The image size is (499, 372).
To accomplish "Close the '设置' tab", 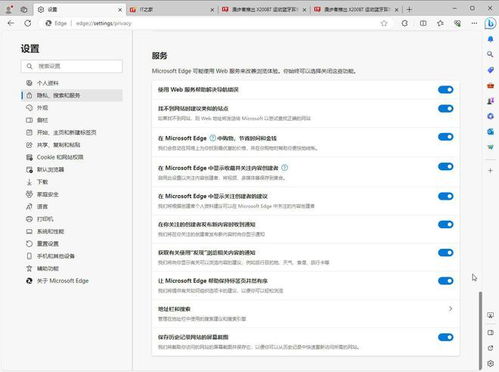I will click(x=120, y=10).
